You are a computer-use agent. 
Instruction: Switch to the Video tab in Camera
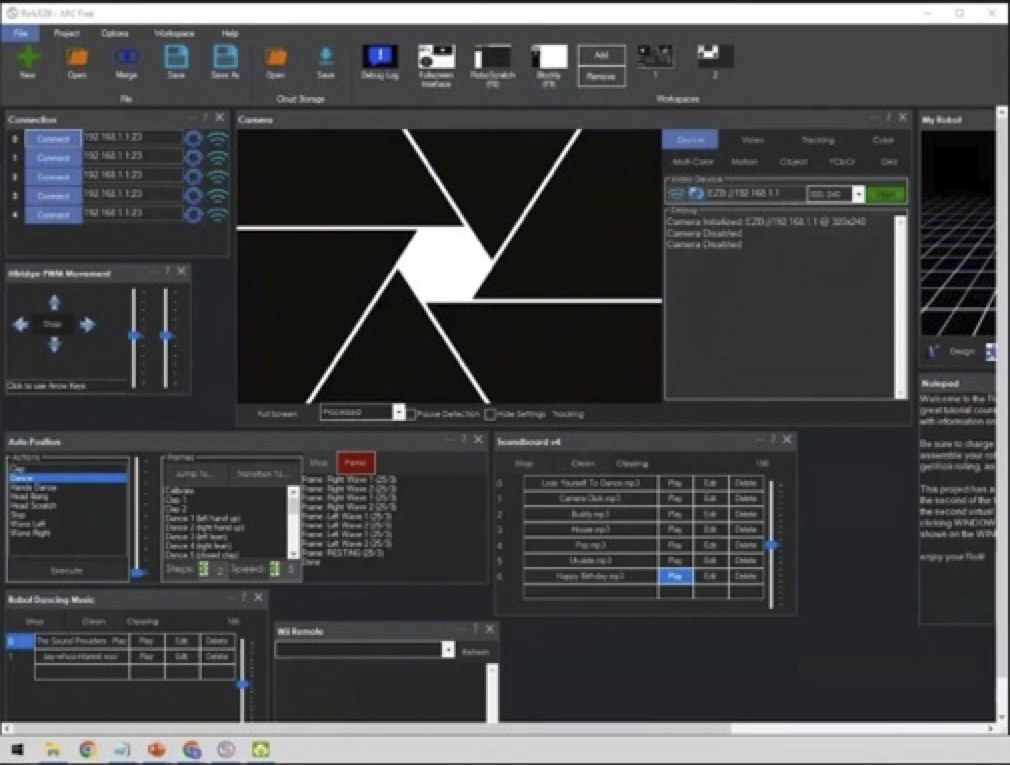[752, 140]
